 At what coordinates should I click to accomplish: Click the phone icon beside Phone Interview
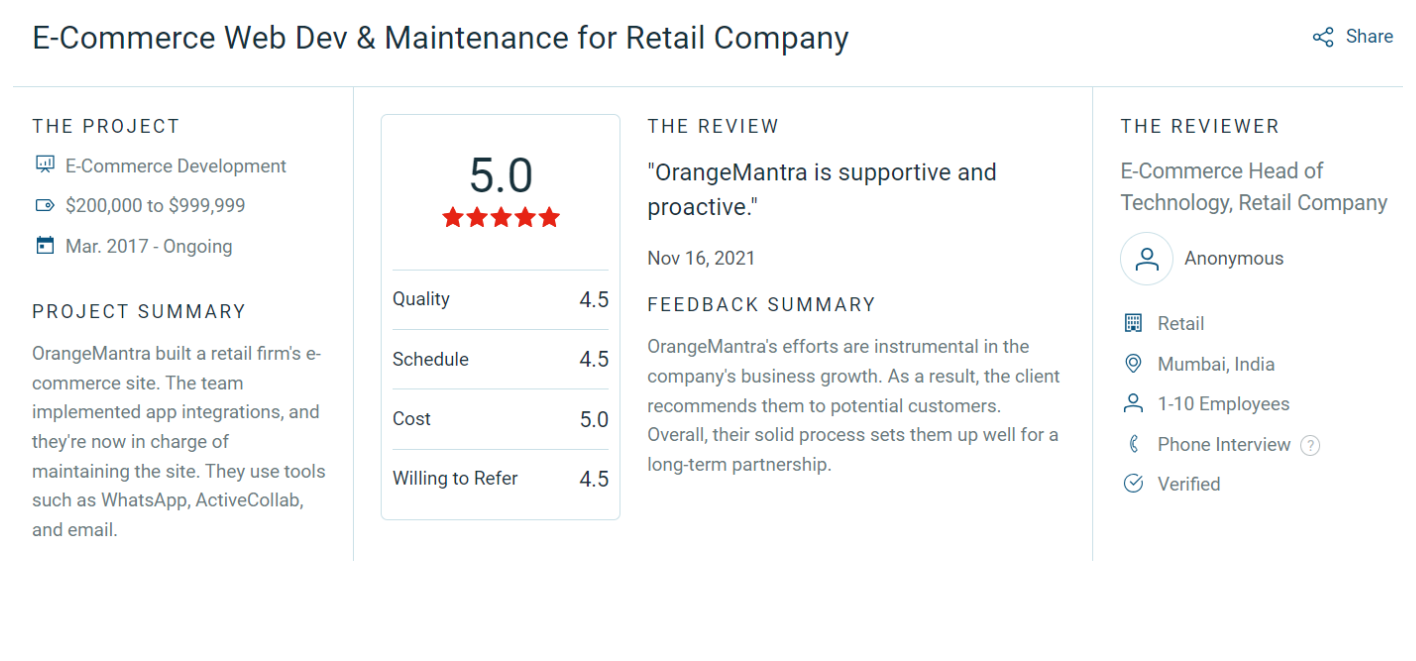click(1133, 444)
